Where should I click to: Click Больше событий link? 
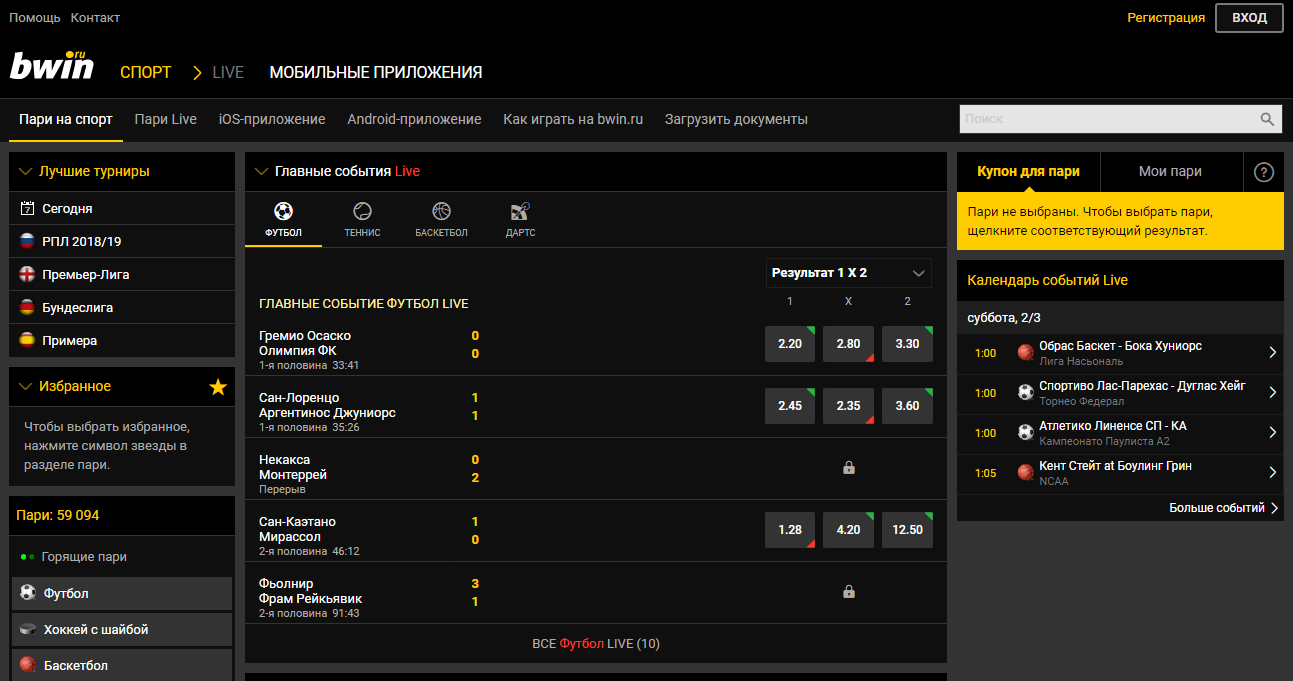(x=1223, y=508)
